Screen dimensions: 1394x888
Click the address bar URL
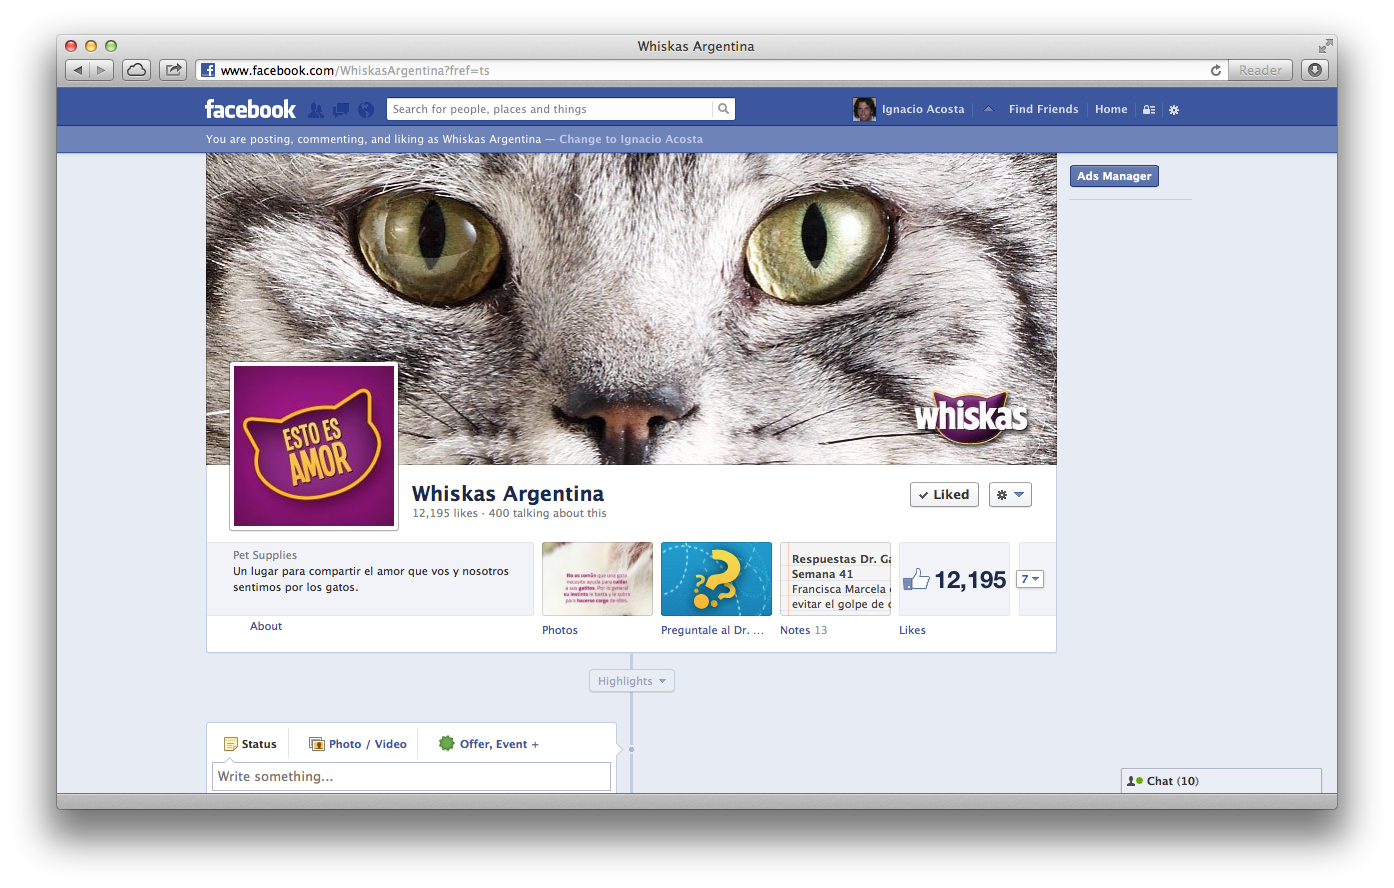pyautogui.click(x=355, y=70)
